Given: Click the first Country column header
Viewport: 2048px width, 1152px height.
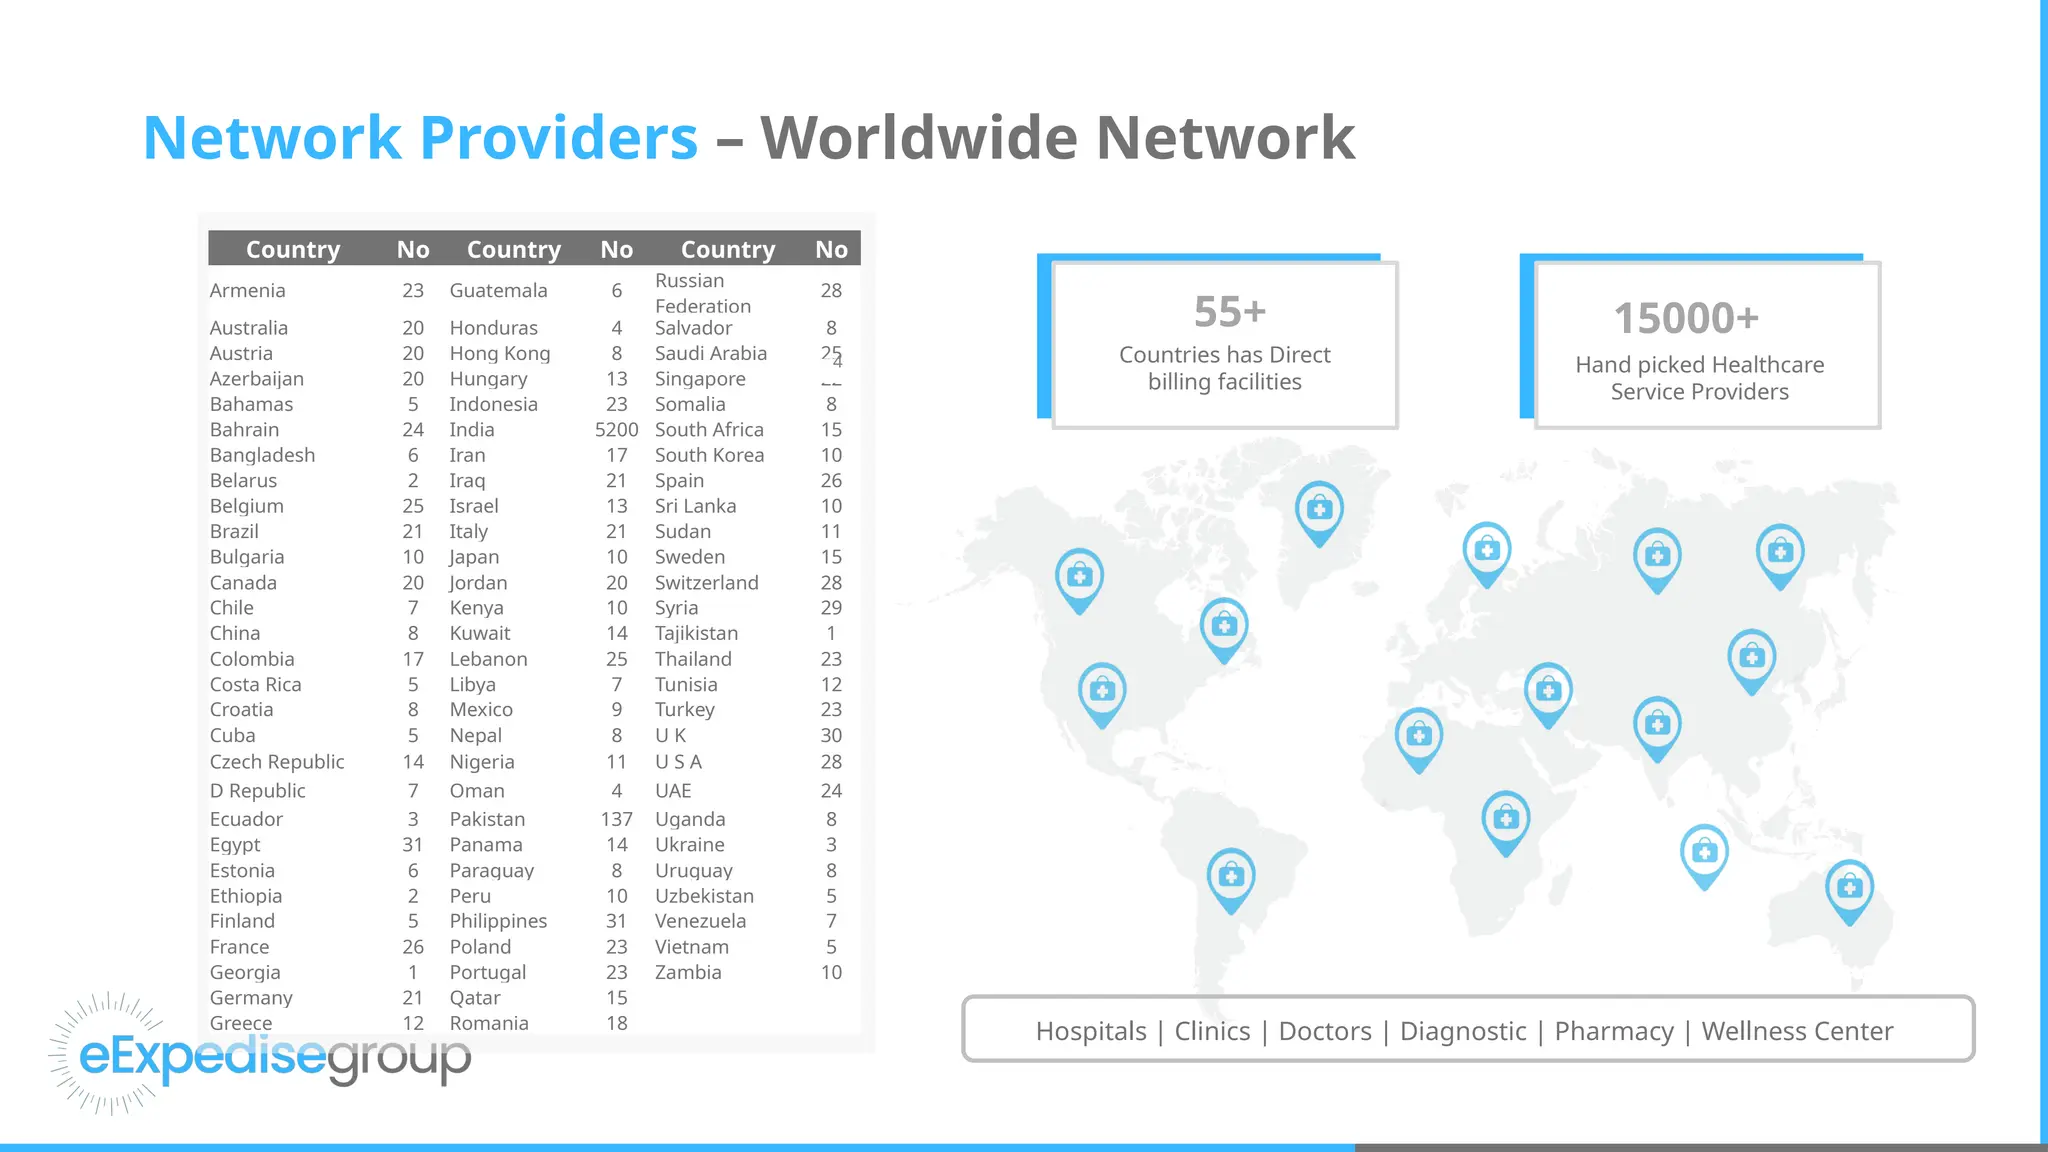Looking at the screenshot, I should coord(293,250).
